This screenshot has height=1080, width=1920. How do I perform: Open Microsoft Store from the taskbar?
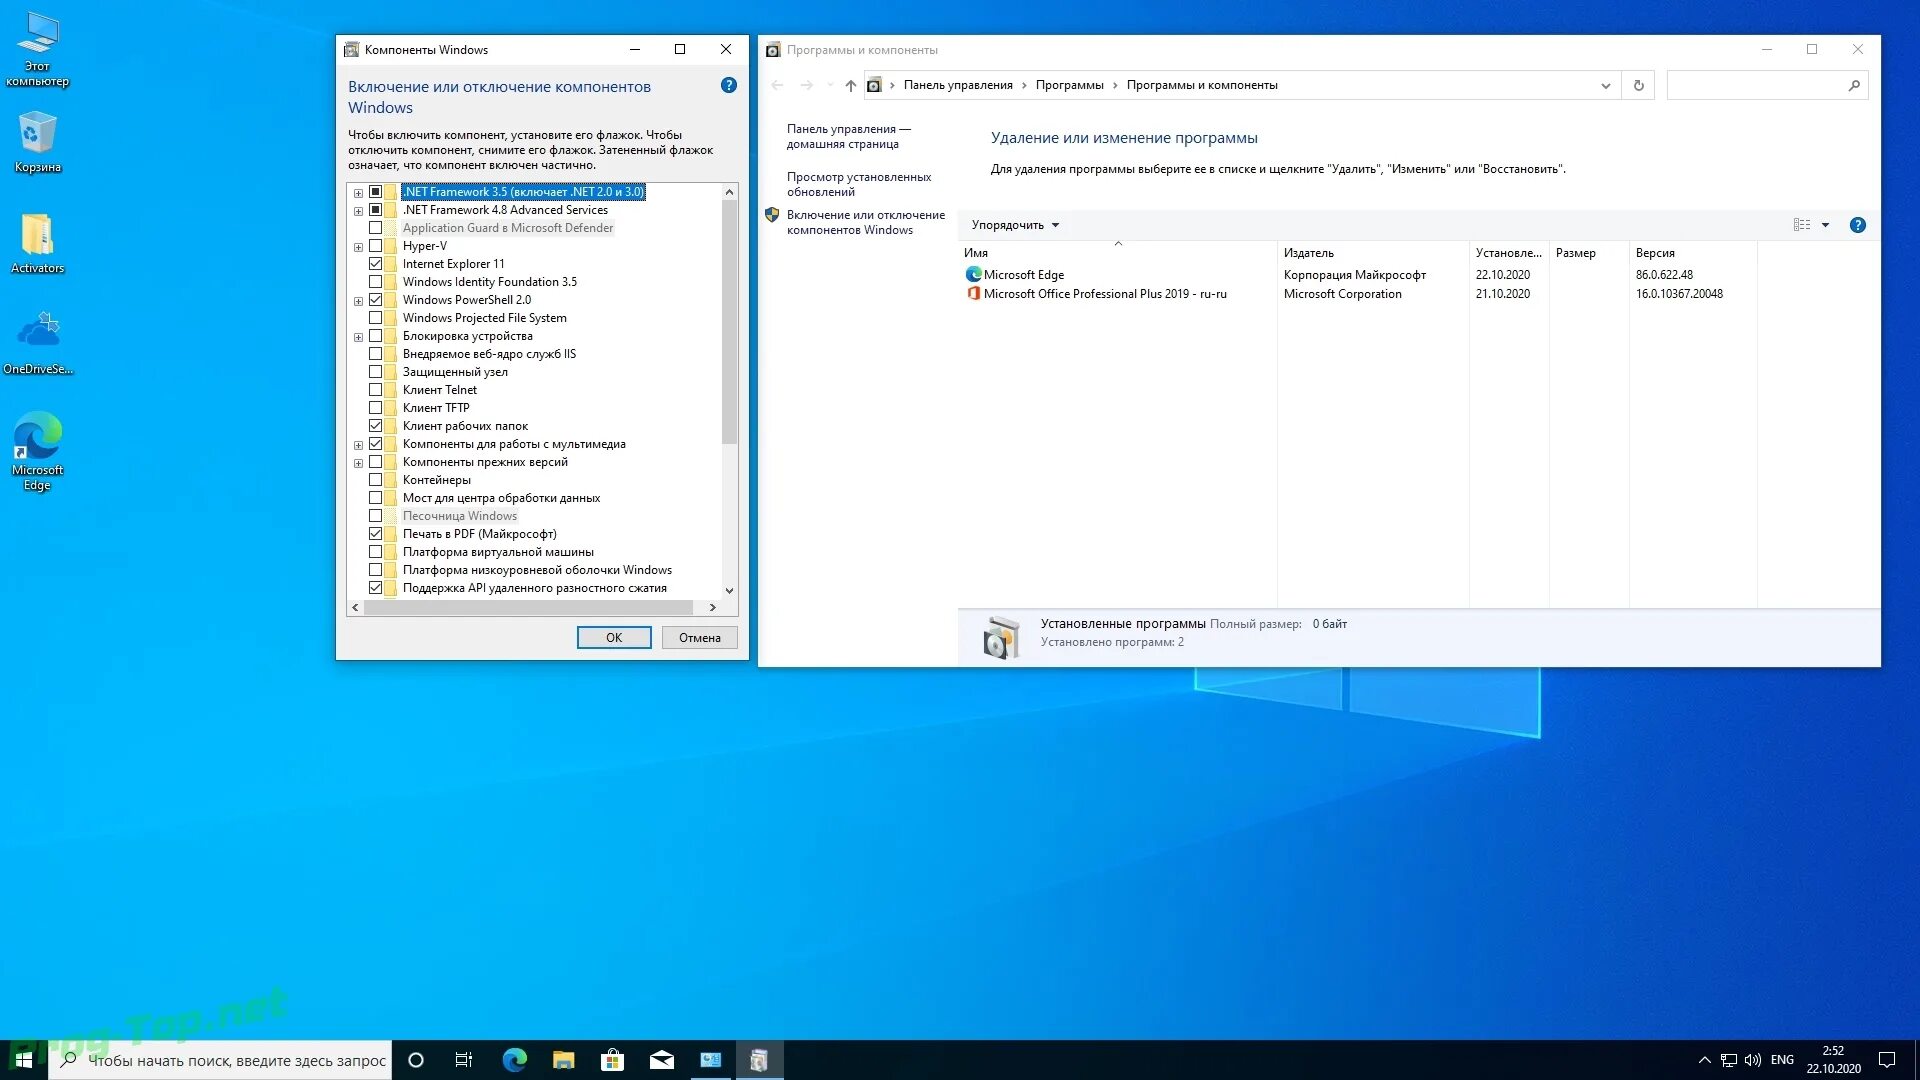point(612,1060)
